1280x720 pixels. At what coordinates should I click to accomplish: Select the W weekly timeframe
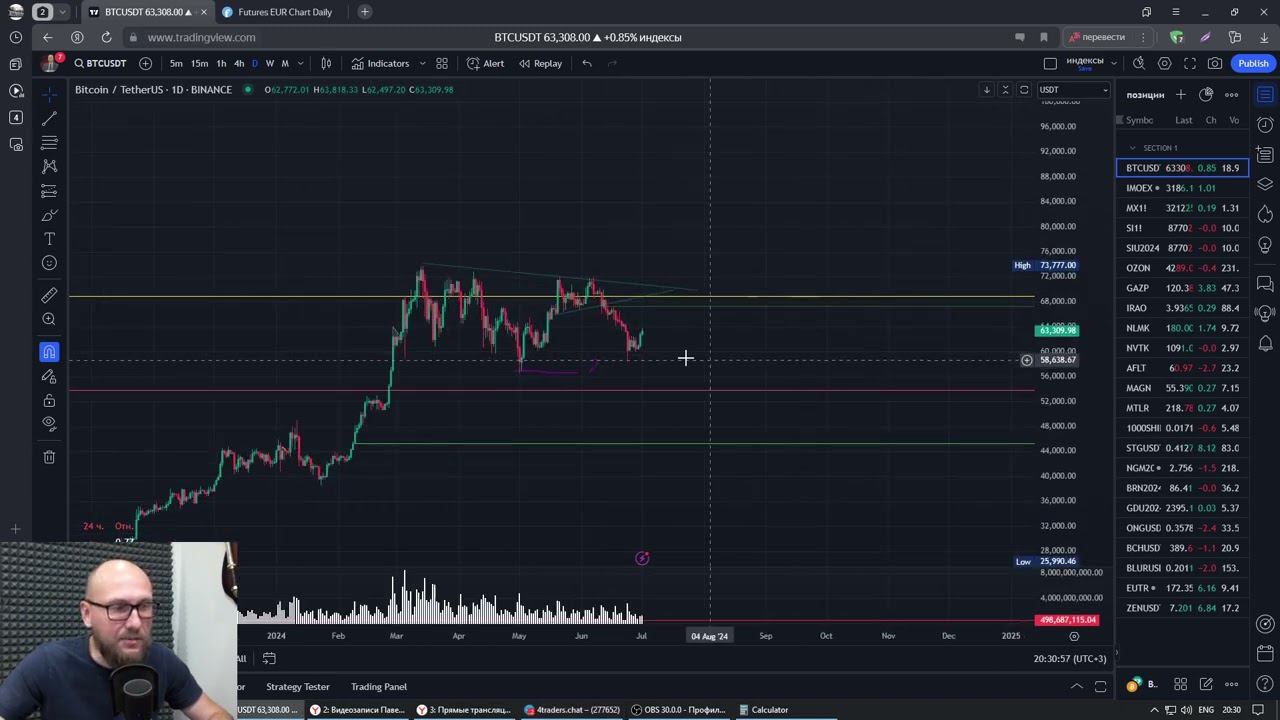(x=269, y=63)
